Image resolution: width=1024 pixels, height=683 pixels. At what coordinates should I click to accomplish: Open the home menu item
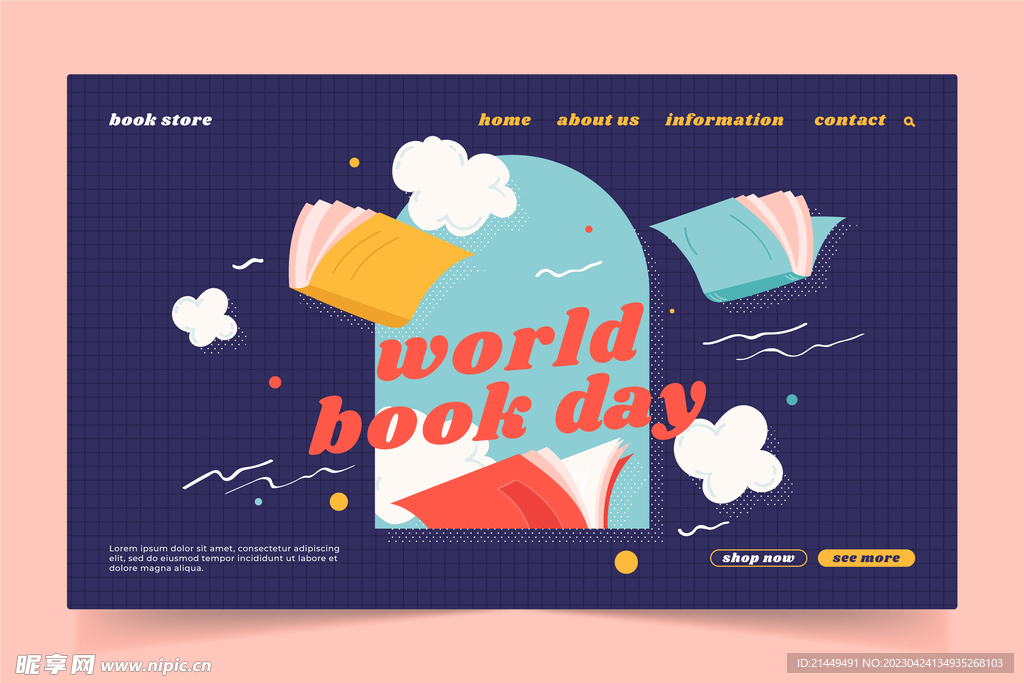coord(504,120)
